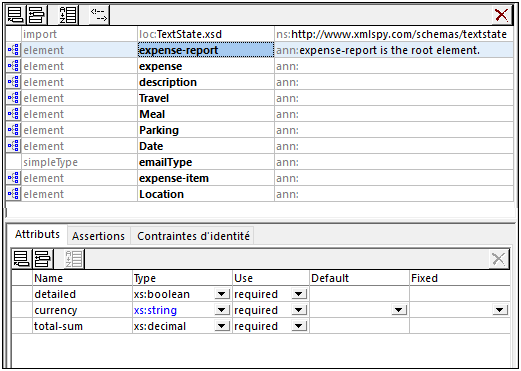Click the Append icon in top toolbar
Screen dimensions: 521x371
[x=15, y=15]
